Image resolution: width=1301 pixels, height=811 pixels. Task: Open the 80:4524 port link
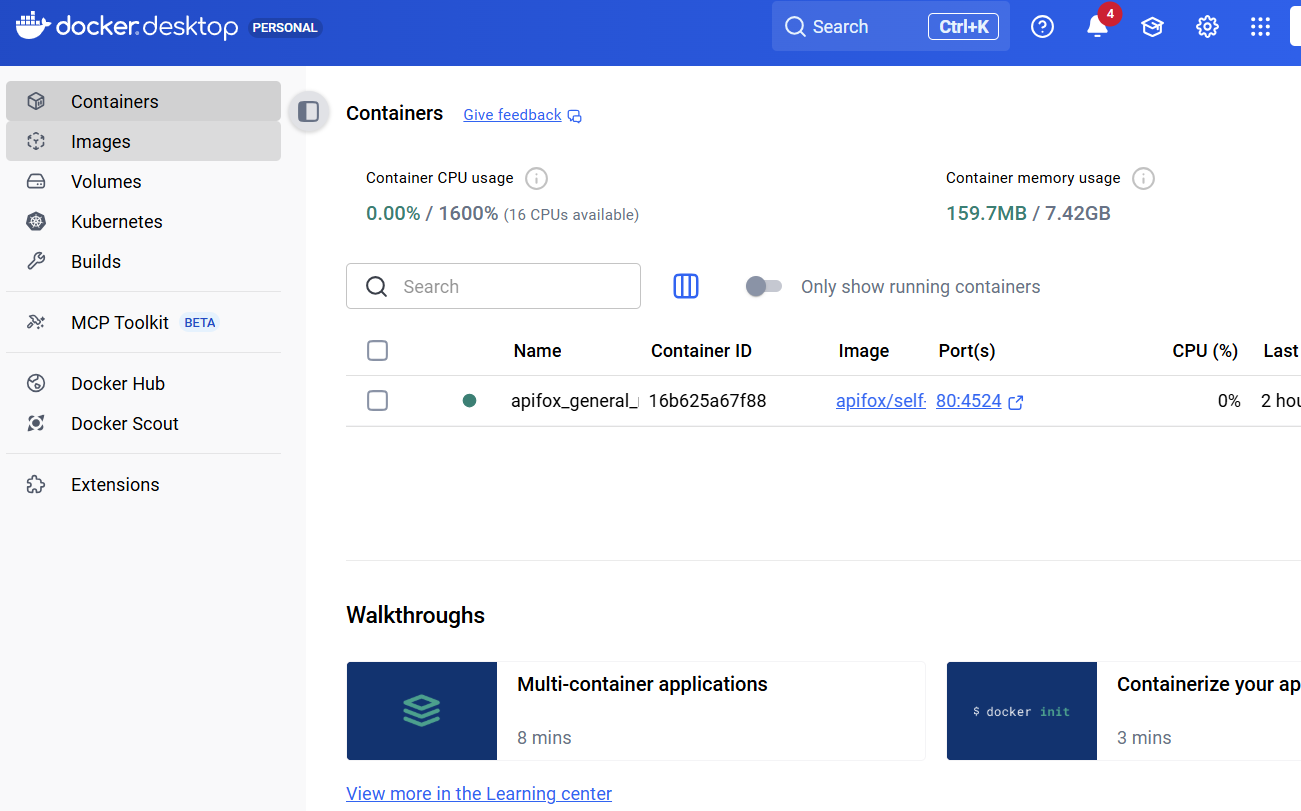[969, 401]
